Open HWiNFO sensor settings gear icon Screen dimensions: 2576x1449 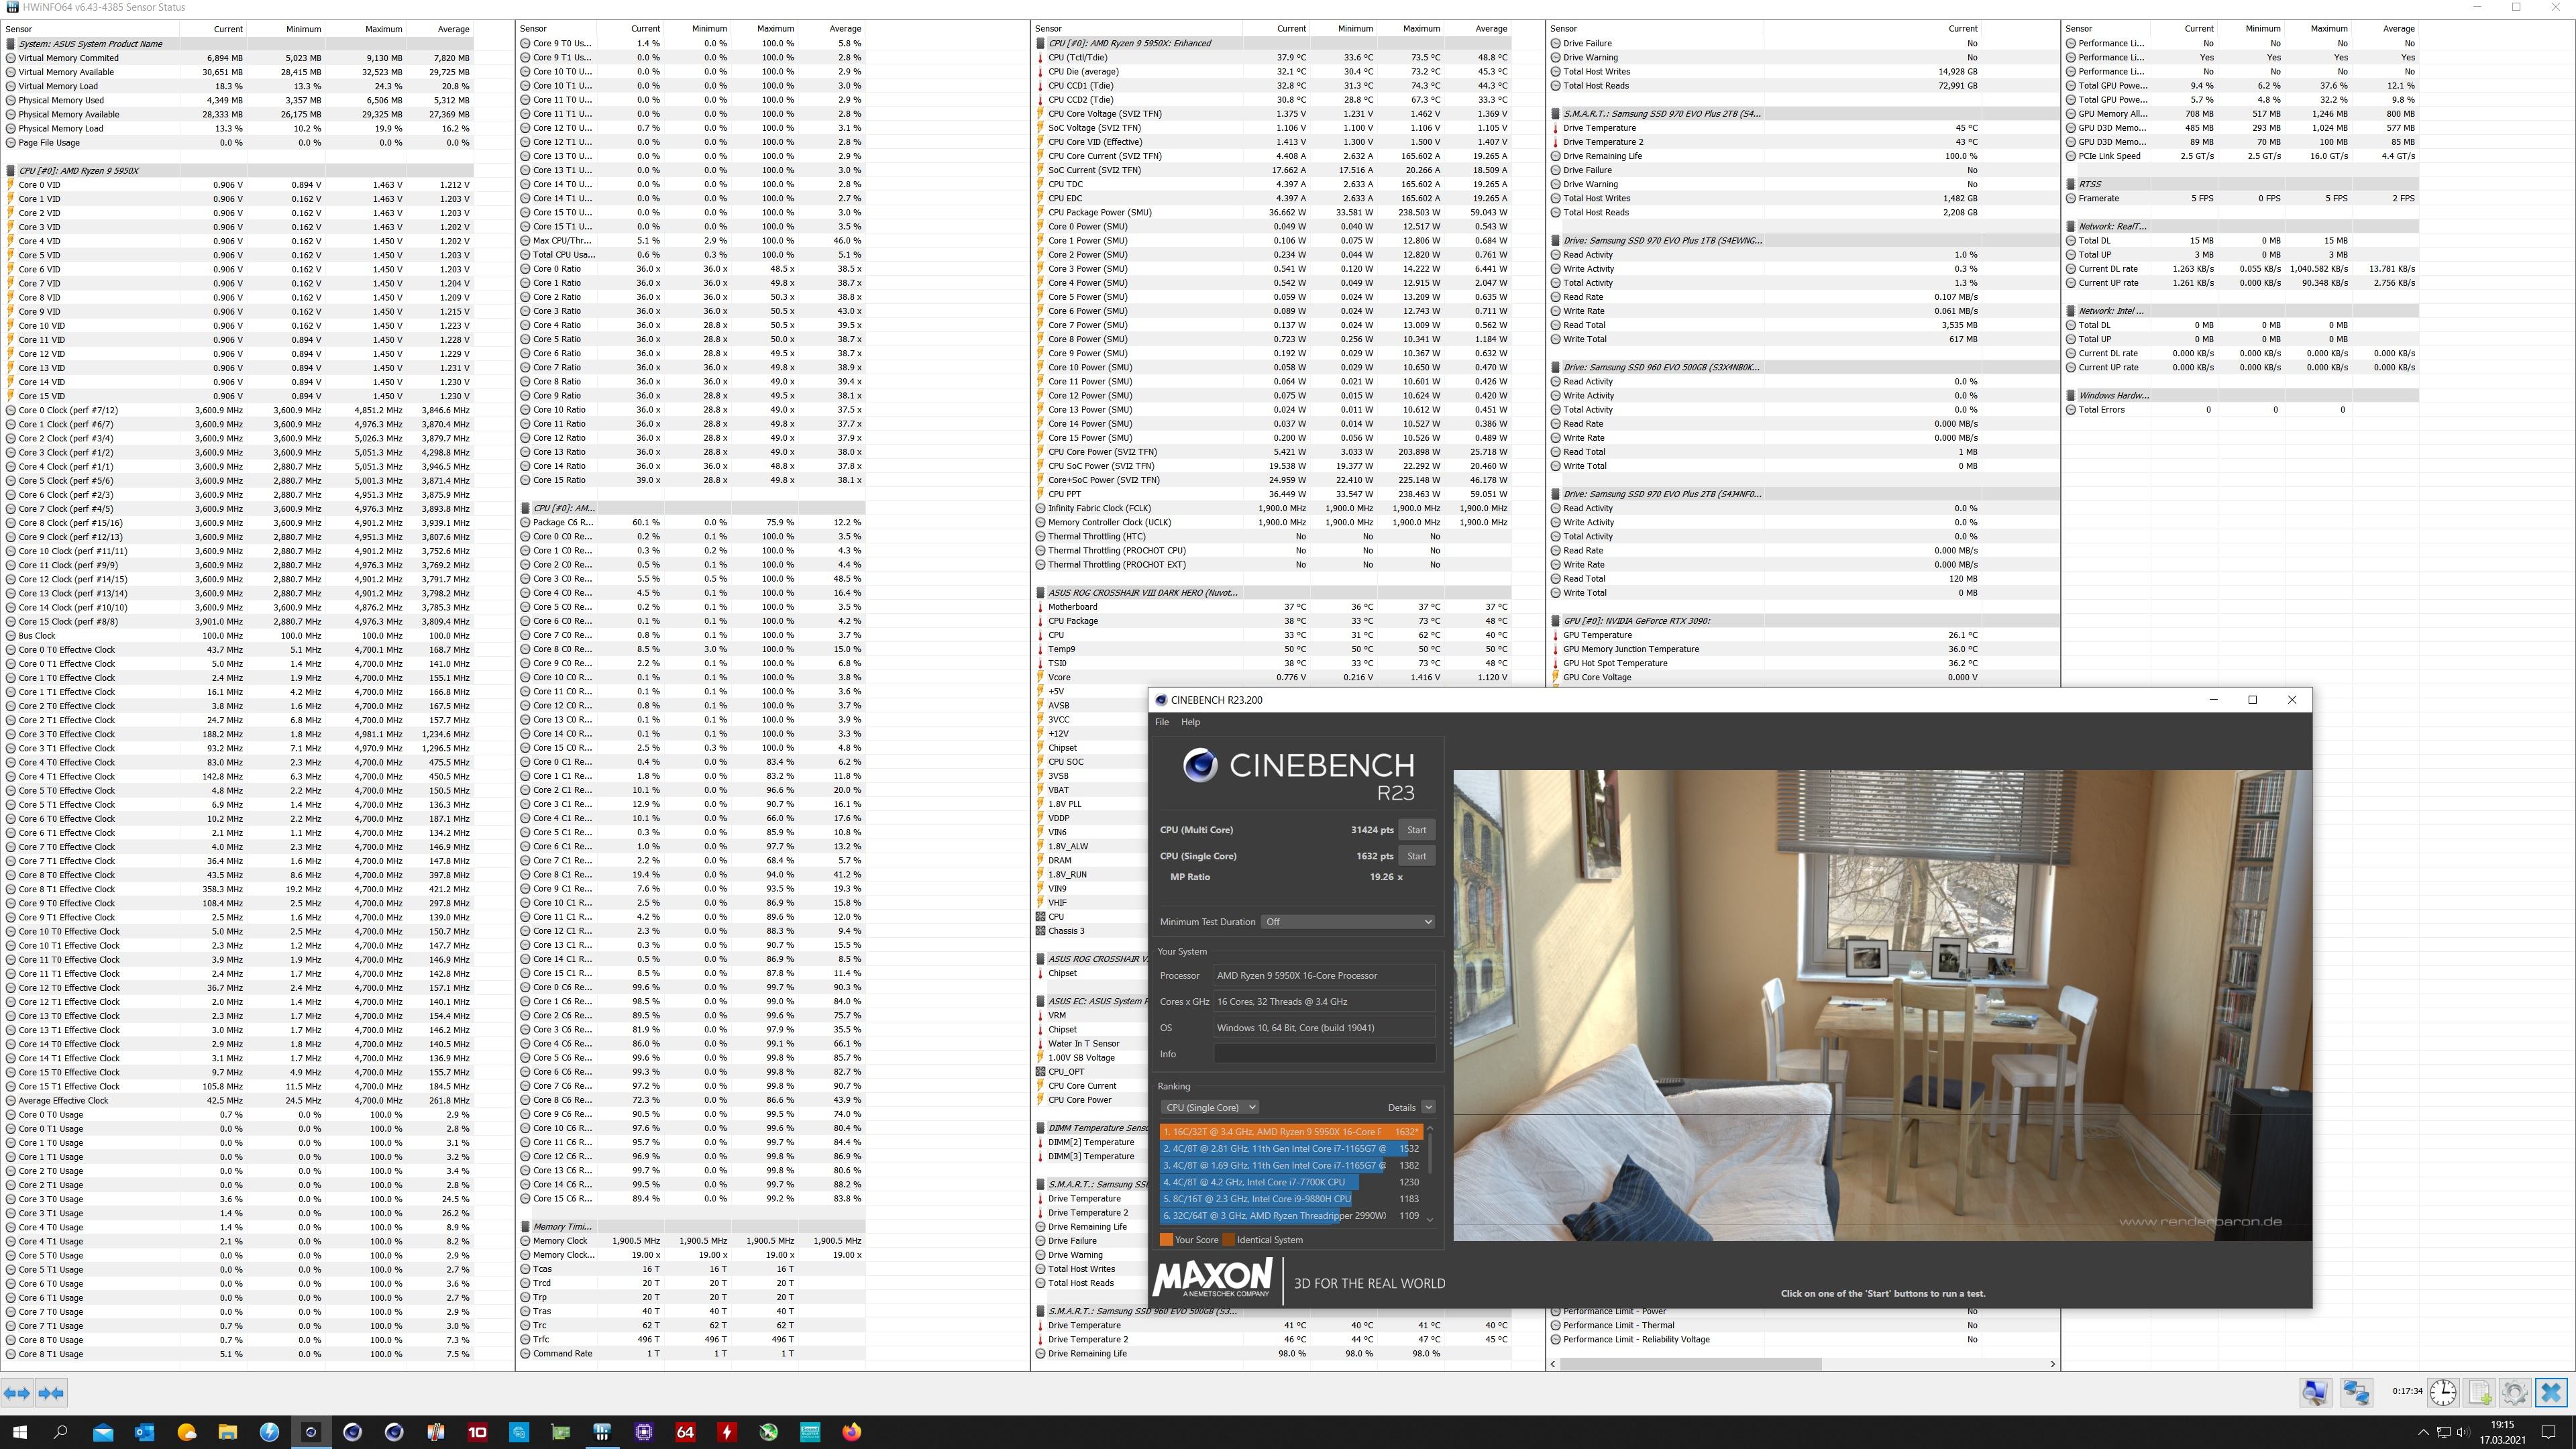tap(2515, 1392)
